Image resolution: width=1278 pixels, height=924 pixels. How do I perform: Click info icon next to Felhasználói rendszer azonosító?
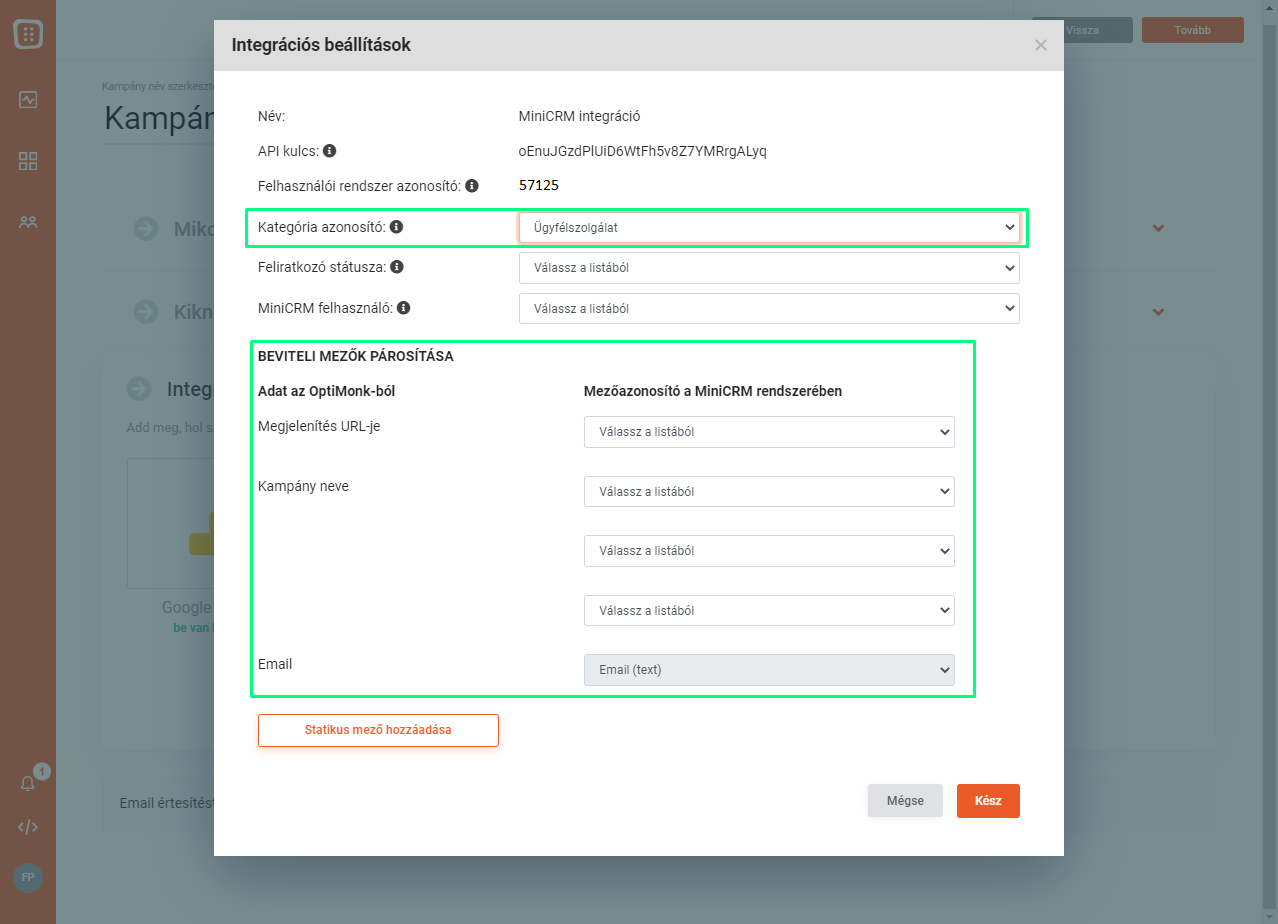(472, 185)
